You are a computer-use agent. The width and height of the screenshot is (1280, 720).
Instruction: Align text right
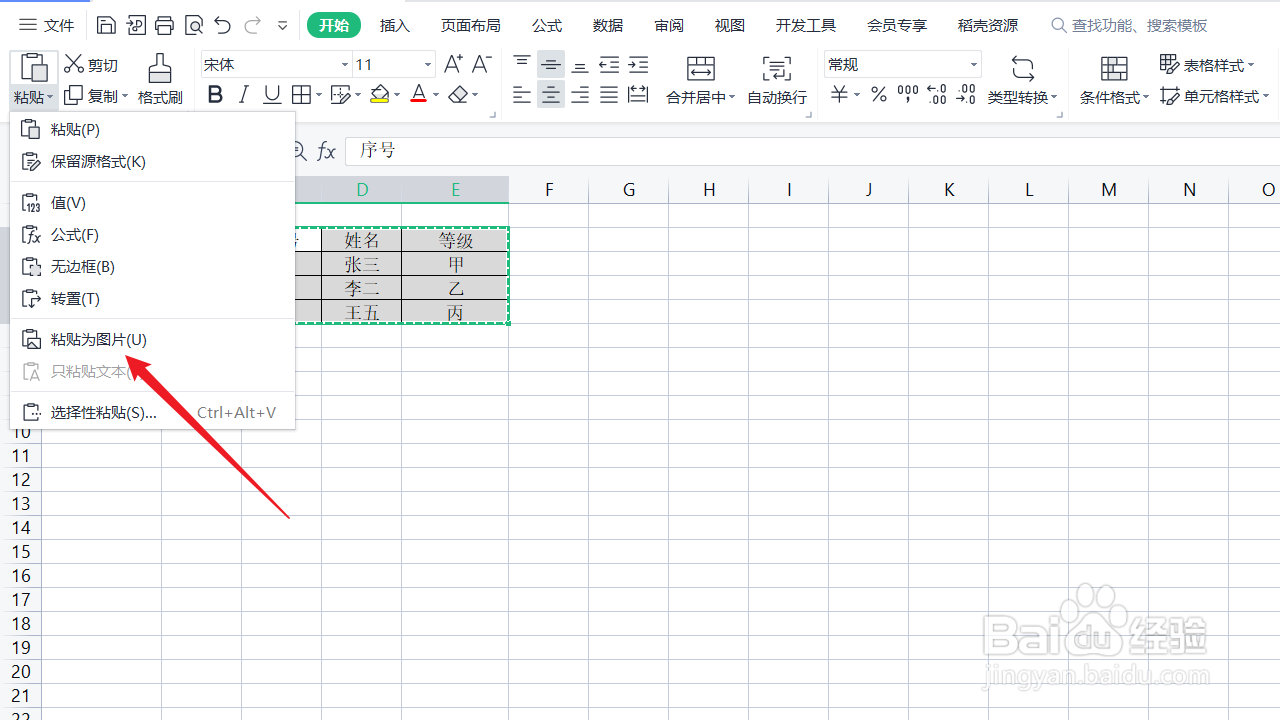(580, 95)
